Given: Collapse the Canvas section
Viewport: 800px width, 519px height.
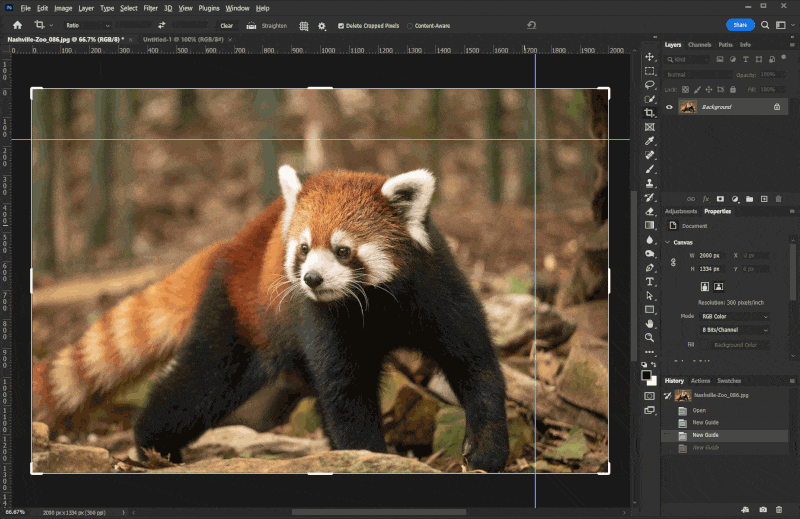Looking at the screenshot, I should point(668,242).
